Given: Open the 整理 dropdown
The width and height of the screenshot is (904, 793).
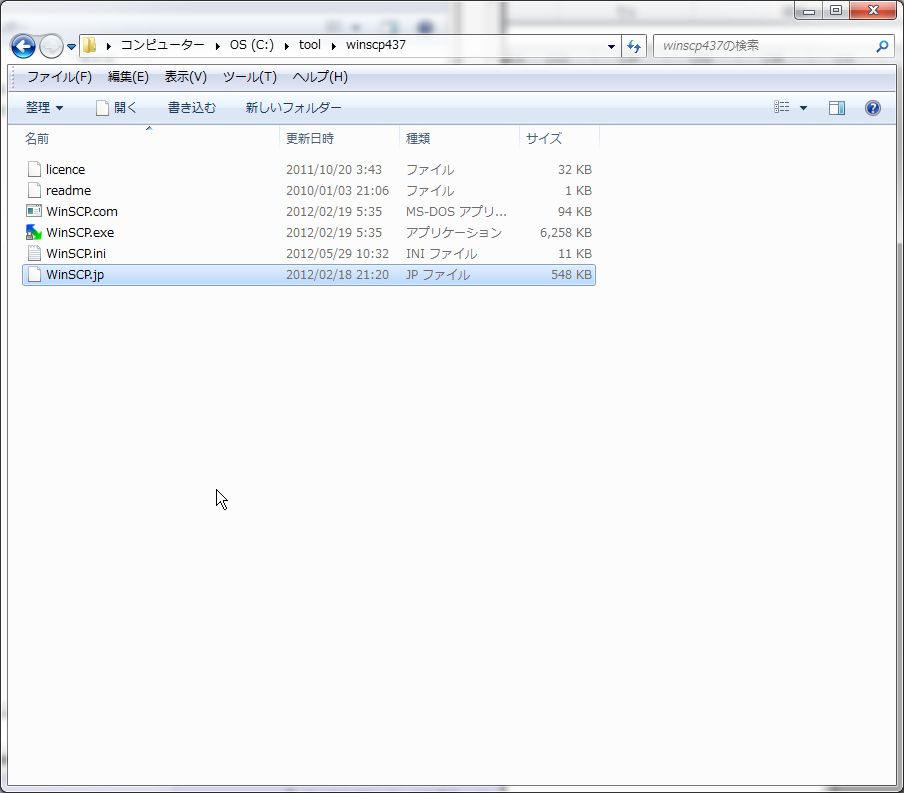Looking at the screenshot, I should [x=44, y=108].
